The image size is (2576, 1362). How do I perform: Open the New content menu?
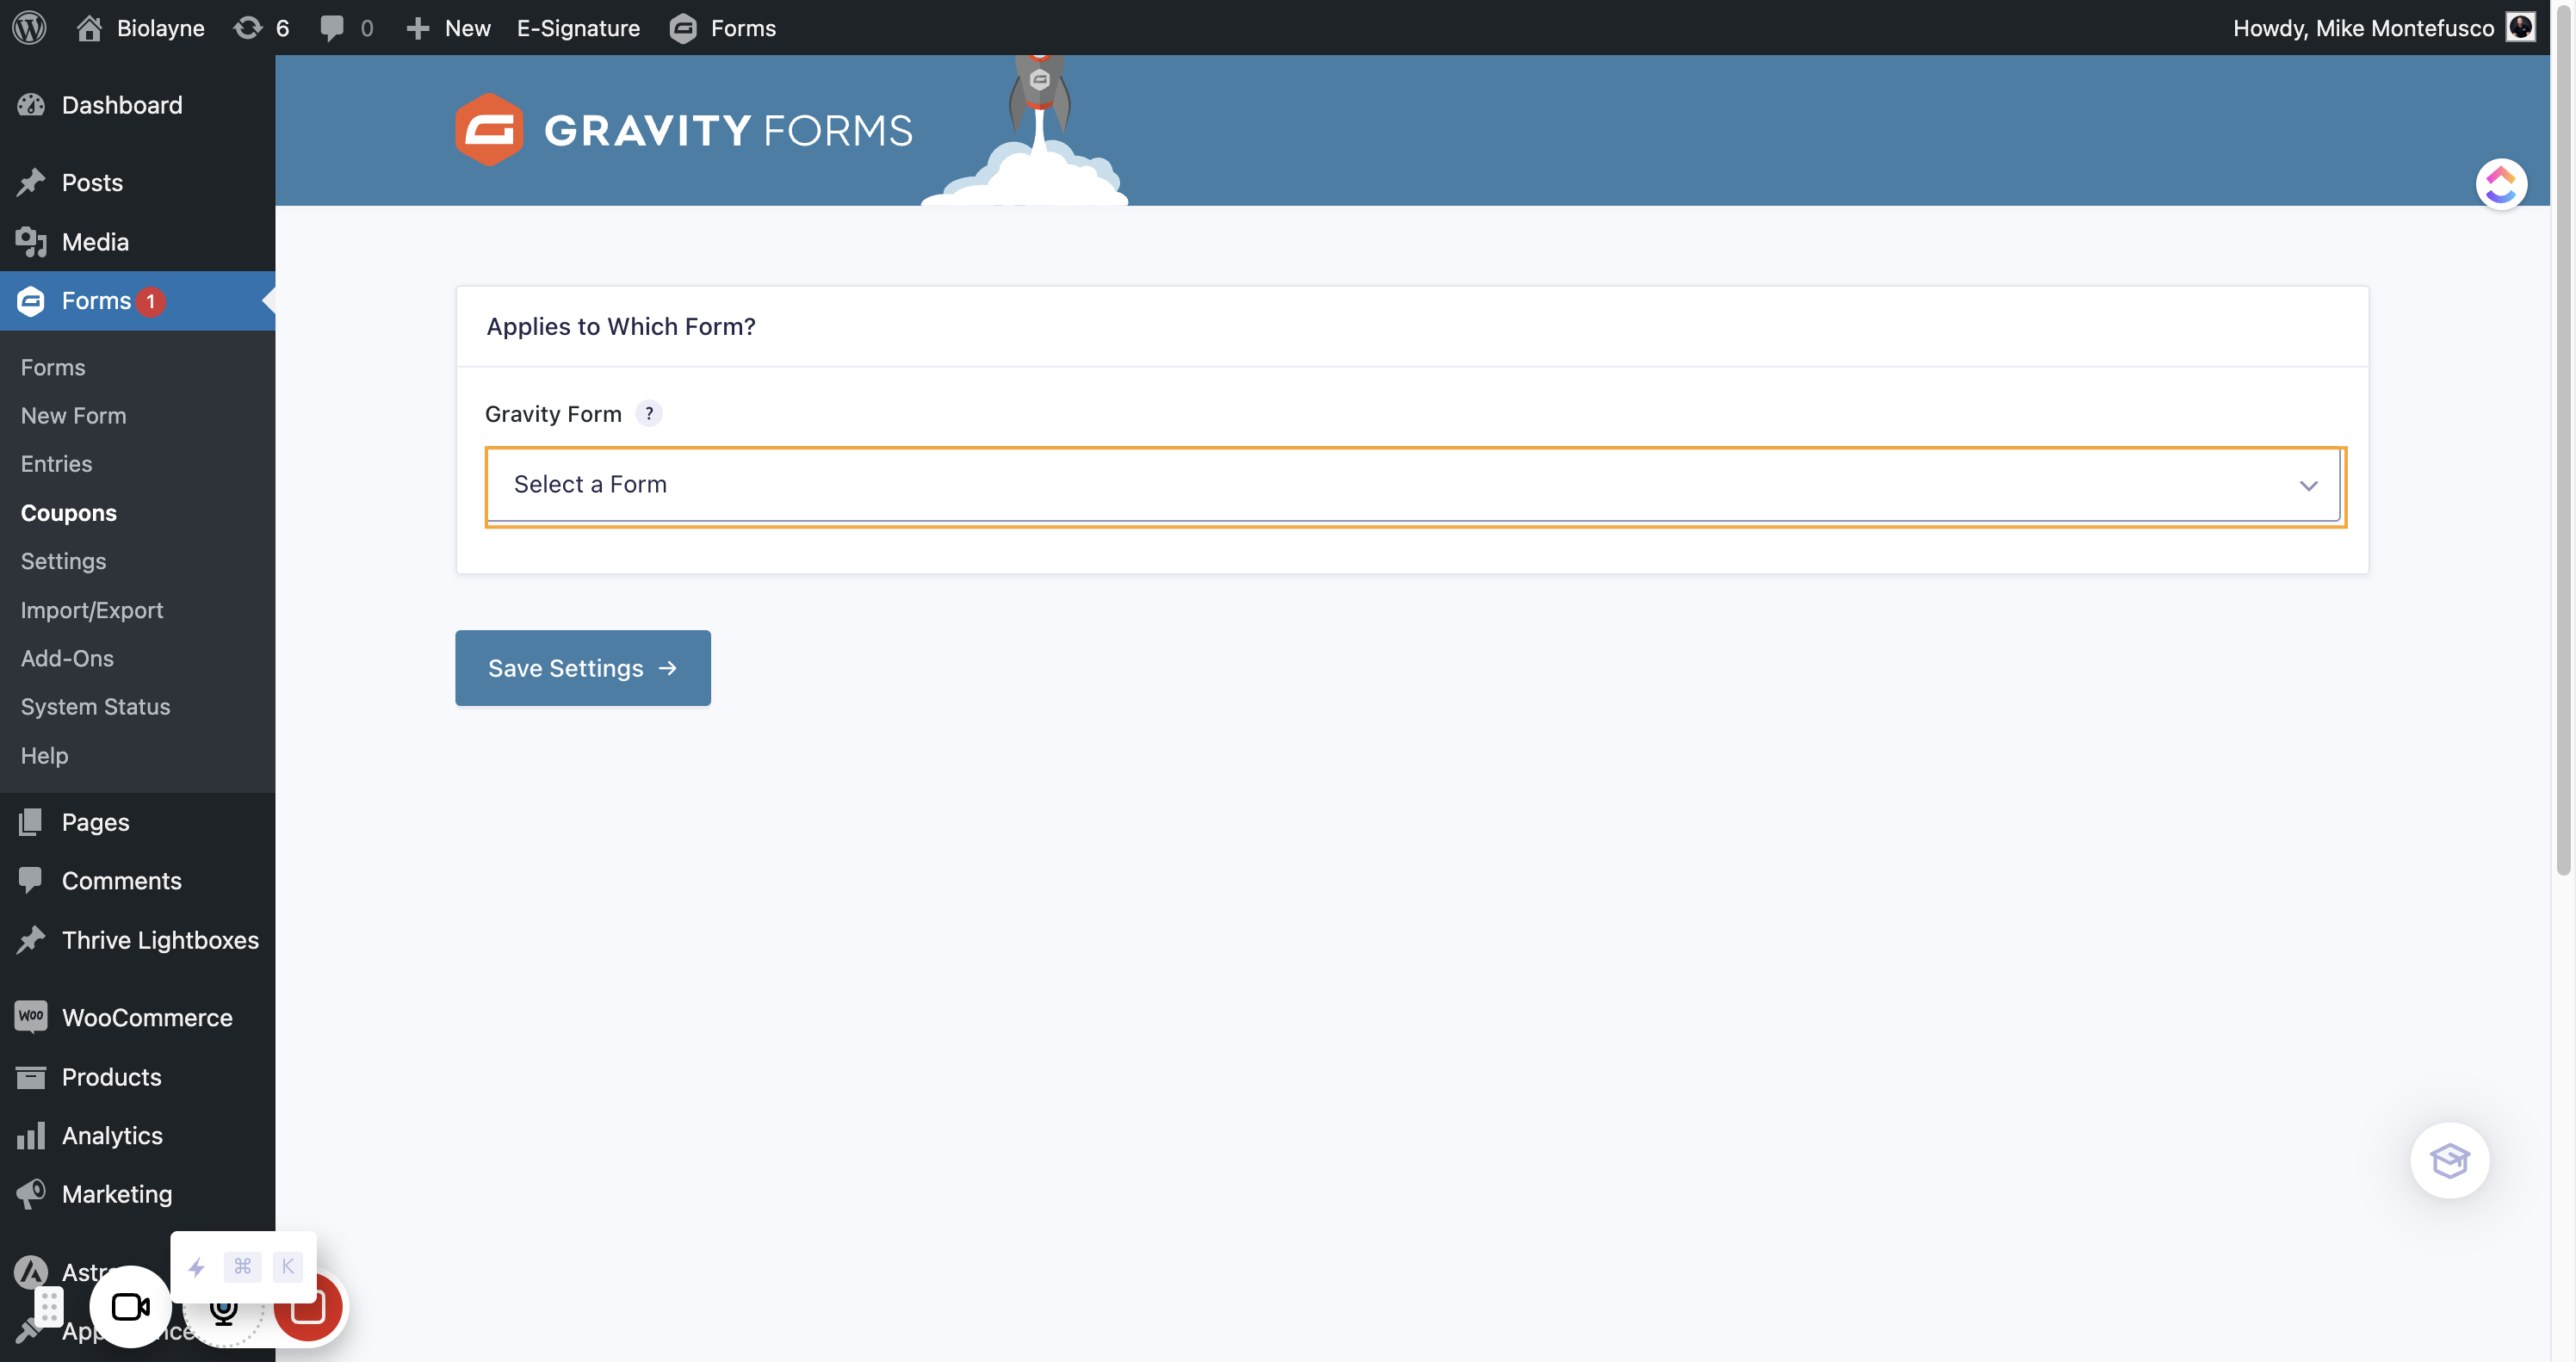point(448,27)
